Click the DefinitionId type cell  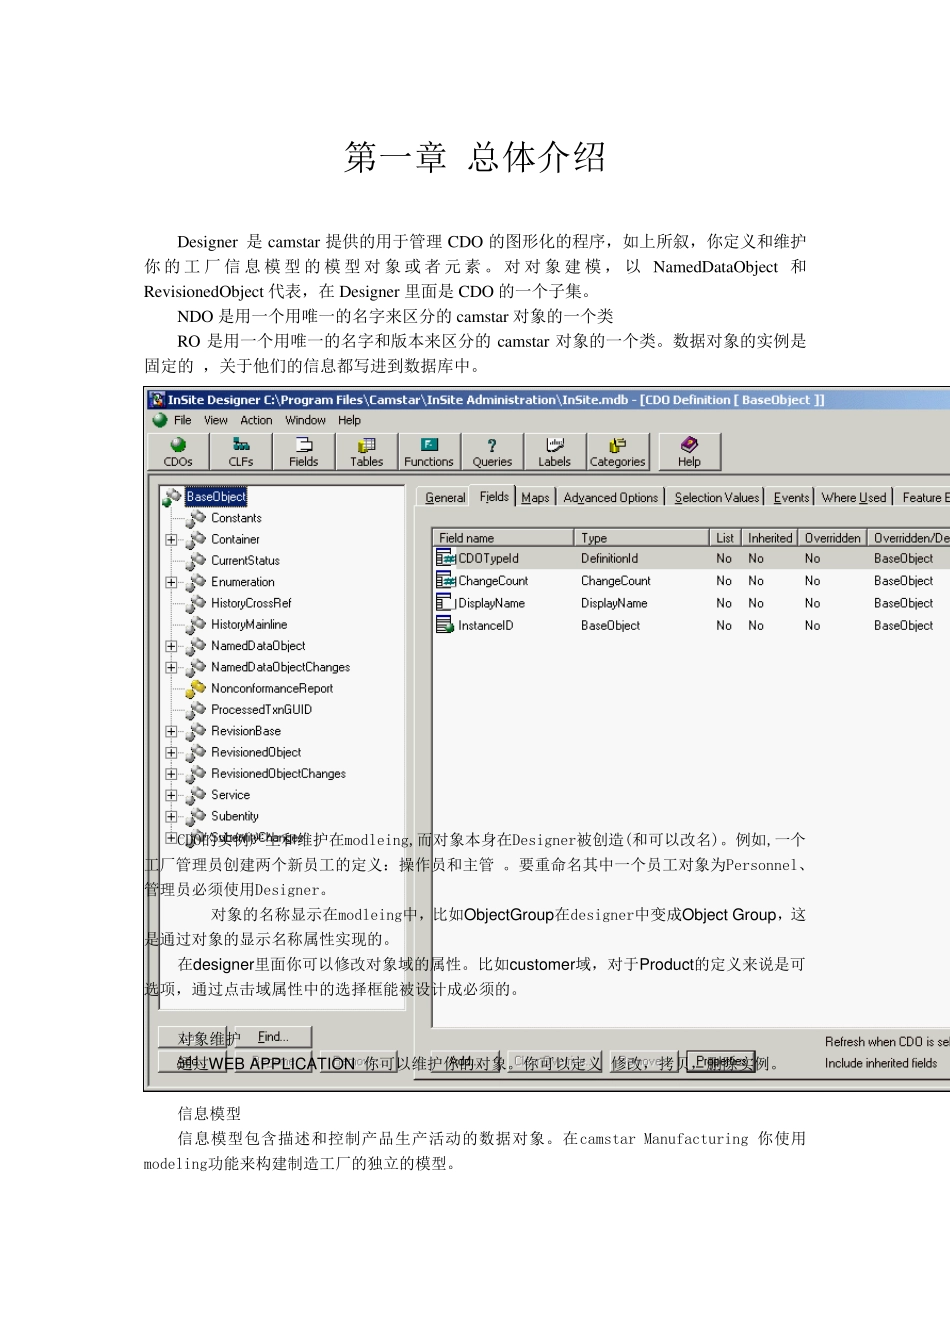(609, 559)
